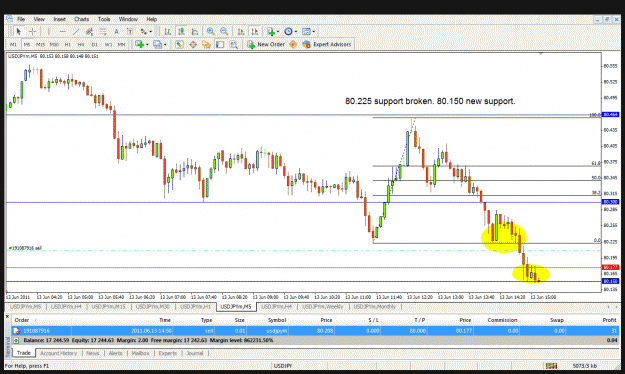The height and width of the screenshot is (374, 625).
Task: Click the Expert Advisors button
Action: pos(327,44)
